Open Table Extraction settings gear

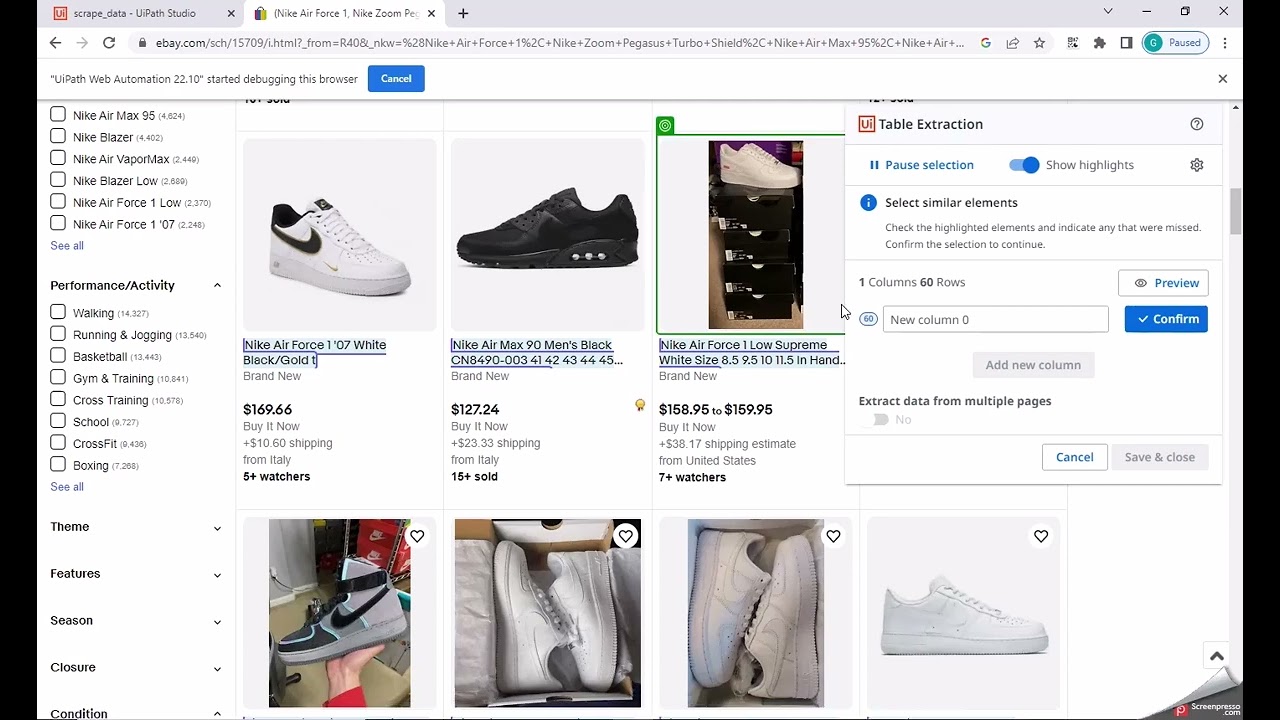[1197, 165]
